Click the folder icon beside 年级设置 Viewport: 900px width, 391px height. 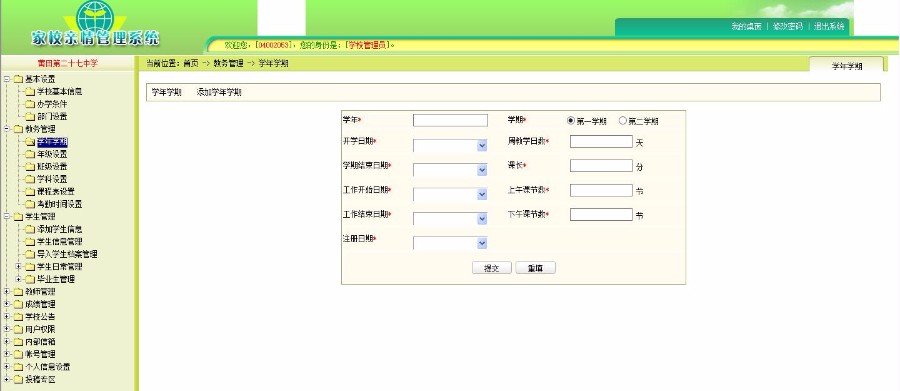(30, 154)
